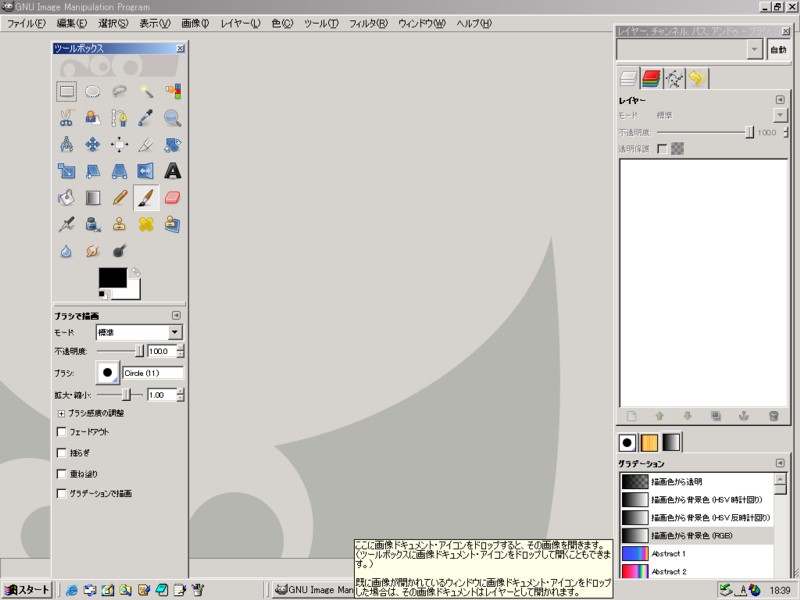Image resolution: width=800 pixels, height=600 pixels.
Task: Open the グラデーション panel configuration menu button
Action: 780,463
